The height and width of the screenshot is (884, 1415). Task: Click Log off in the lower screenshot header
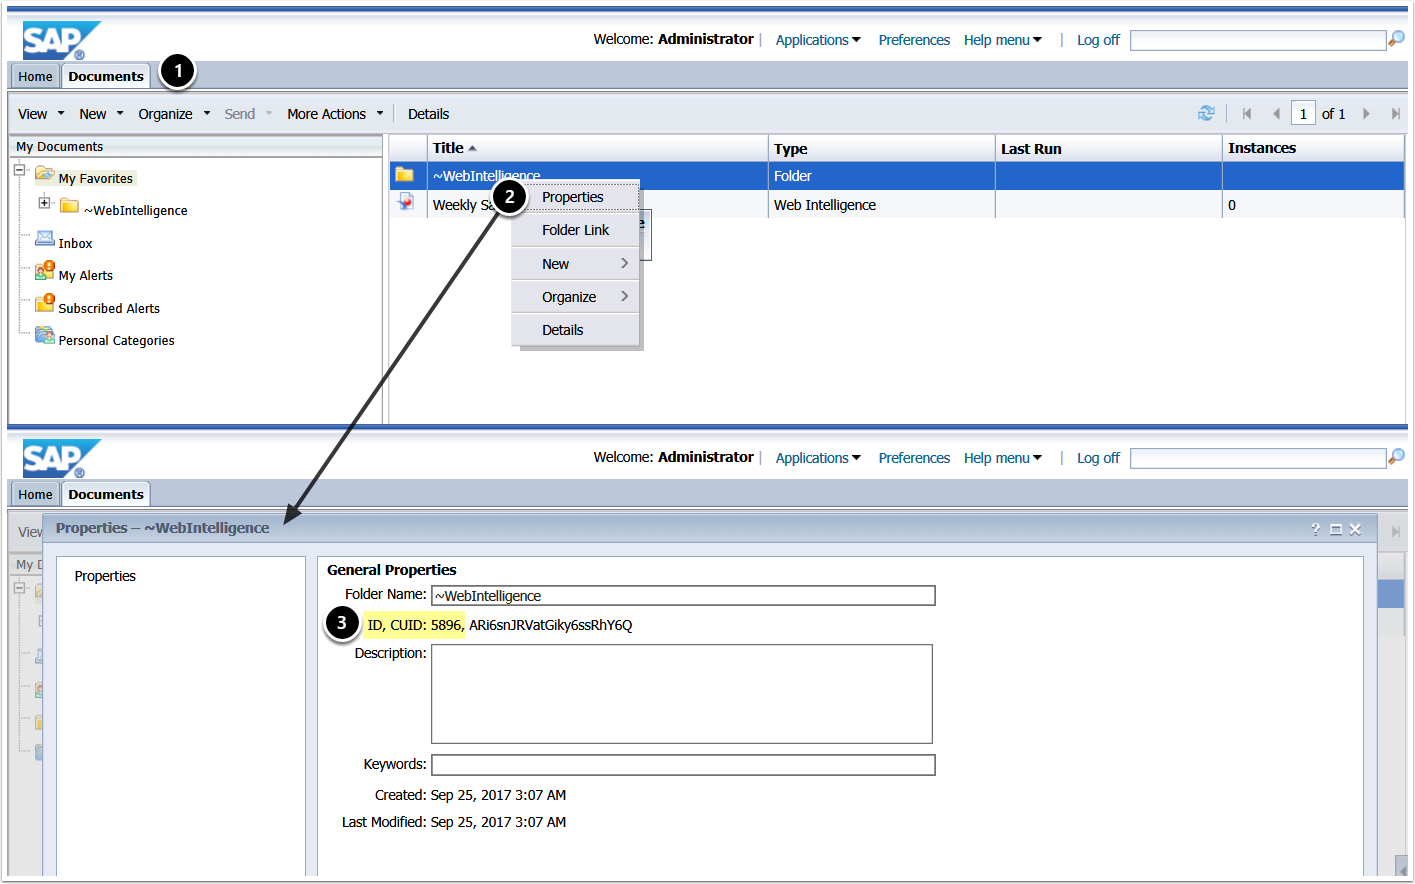click(1098, 458)
